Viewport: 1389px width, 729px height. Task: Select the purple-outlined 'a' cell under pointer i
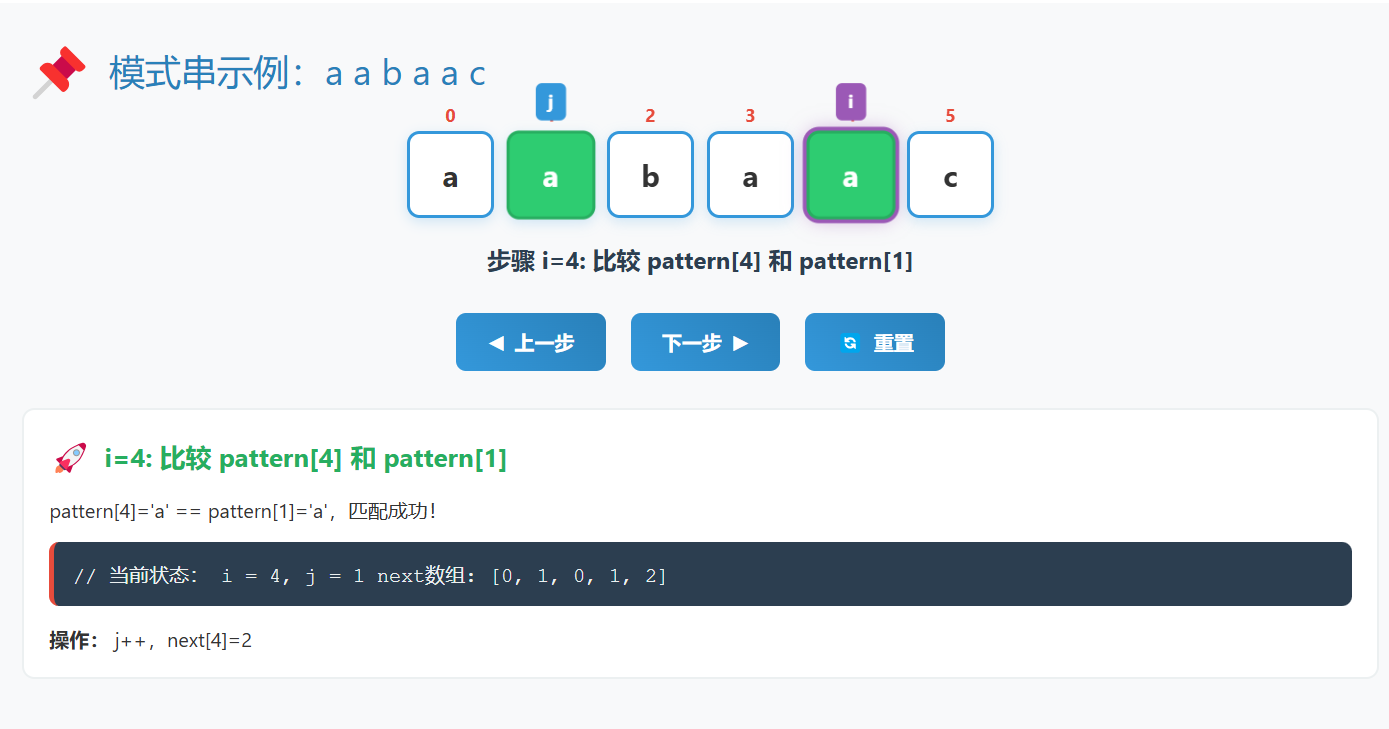[850, 174]
